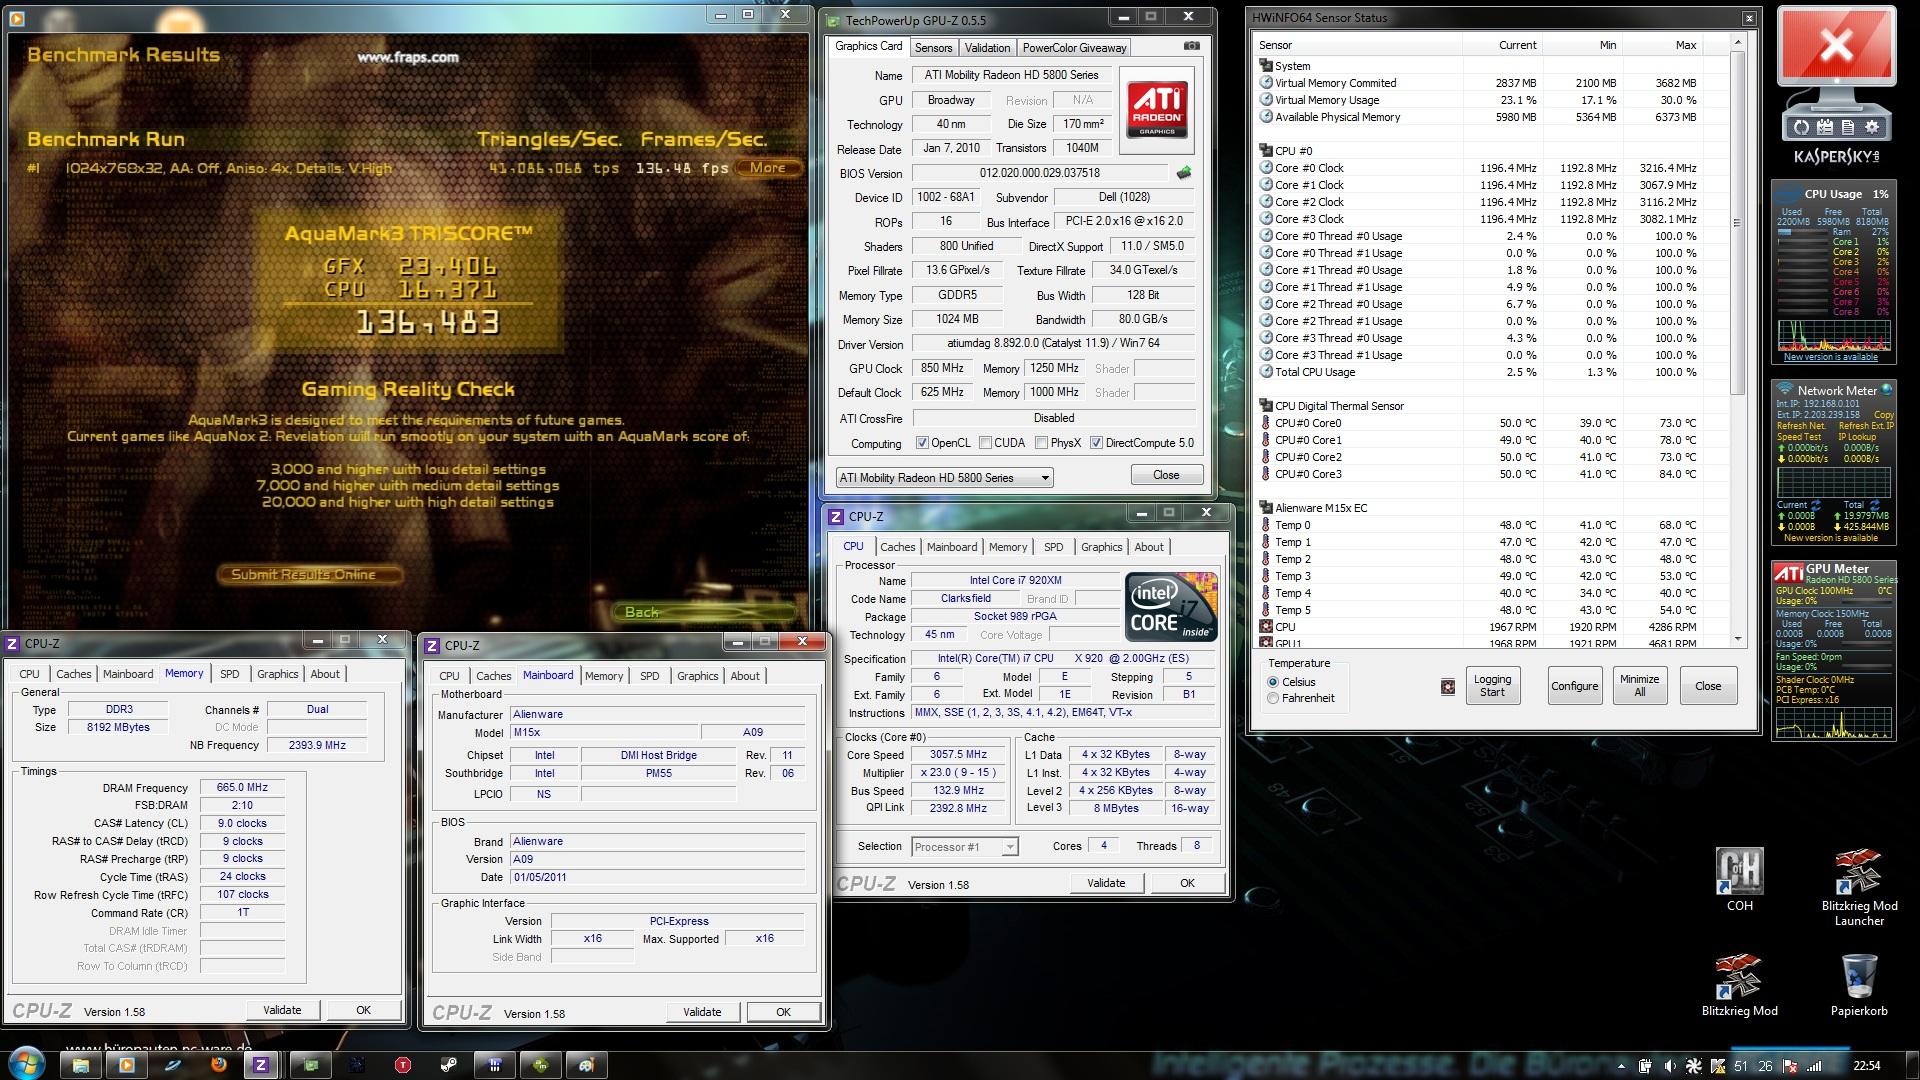Open Kaspersky gadget reports icon
This screenshot has height=1080, width=1920.
[x=1848, y=127]
